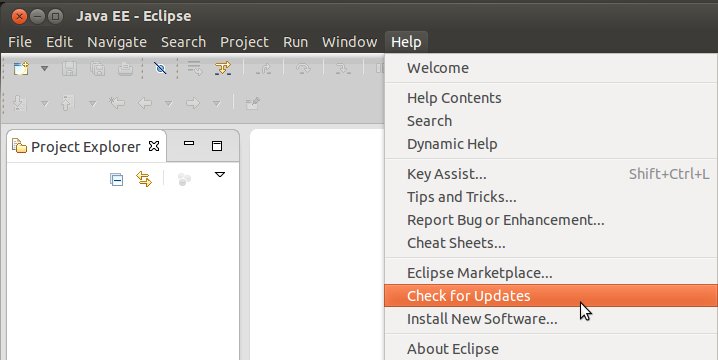Image resolution: width=718 pixels, height=360 pixels.
Task: Open the Run menu
Action: [295, 42]
